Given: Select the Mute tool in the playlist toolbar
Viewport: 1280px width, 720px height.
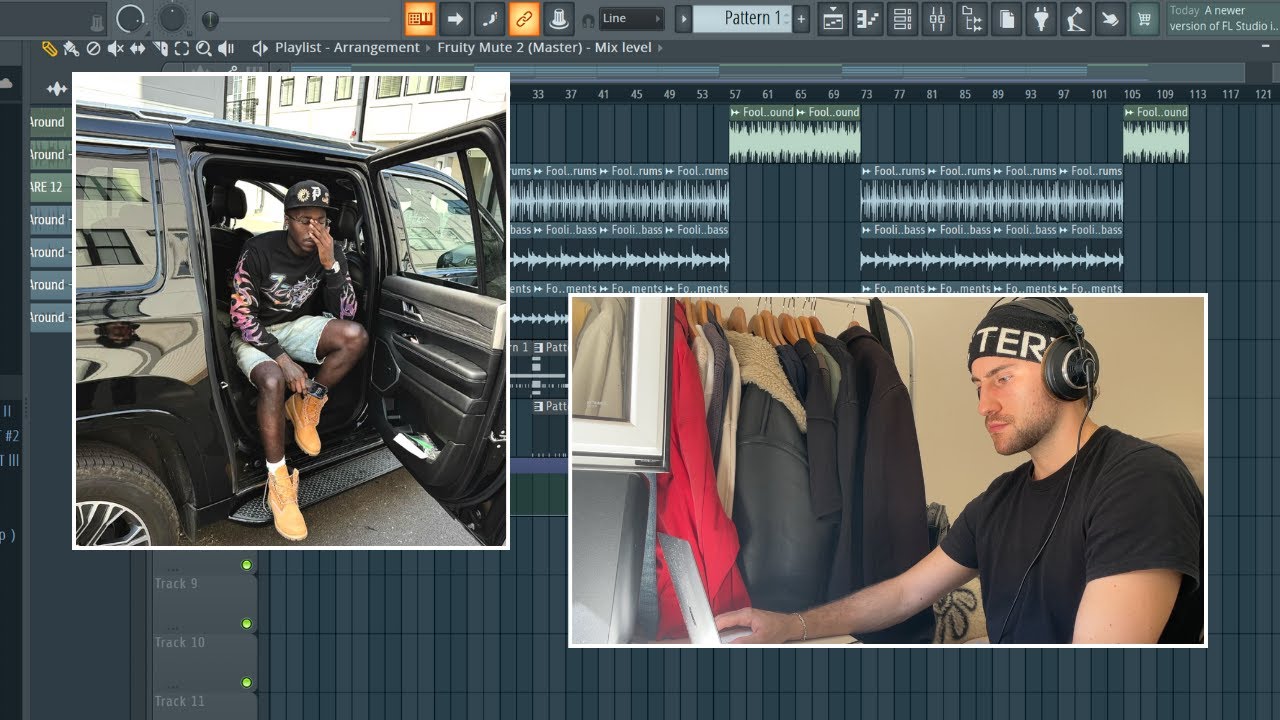Looking at the screenshot, I should coord(115,48).
